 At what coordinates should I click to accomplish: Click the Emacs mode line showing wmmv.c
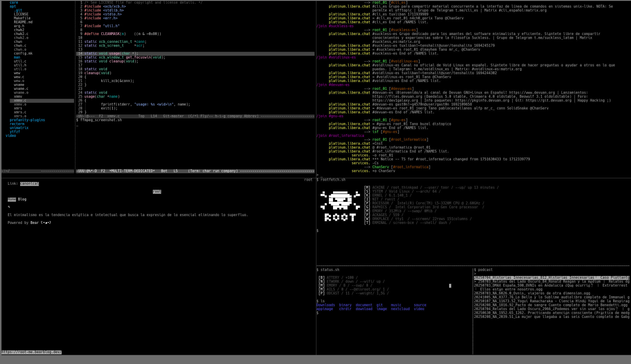pos(195,116)
